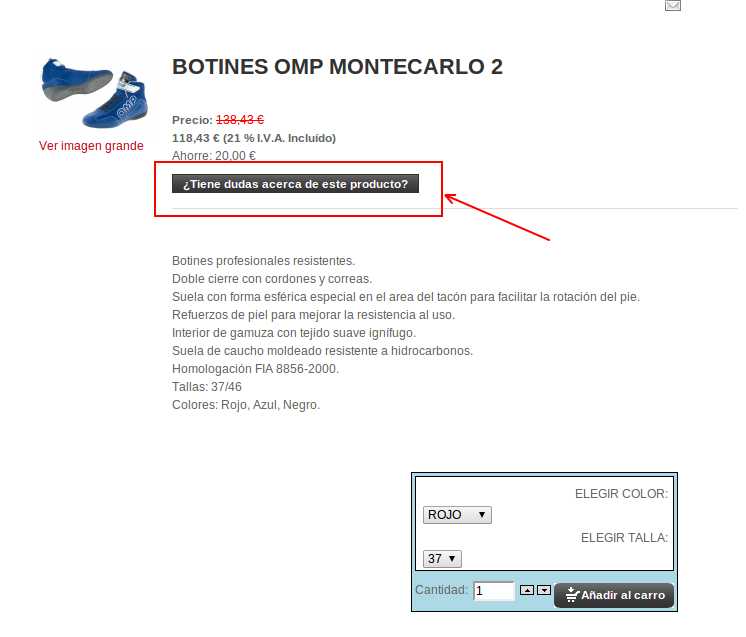The image size is (746, 637).
Task: Click the 'ELEGIR TALLA:' label
Action: (x=624, y=538)
